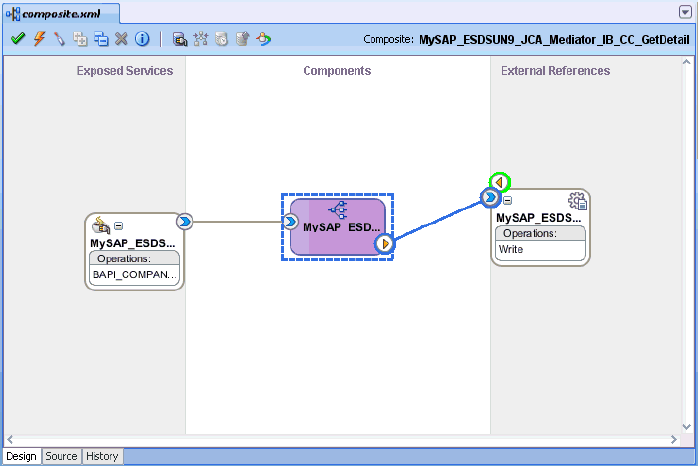698x466 pixels.
Task: Click the horizontal scrollbar left arrow
Action: [10, 440]
